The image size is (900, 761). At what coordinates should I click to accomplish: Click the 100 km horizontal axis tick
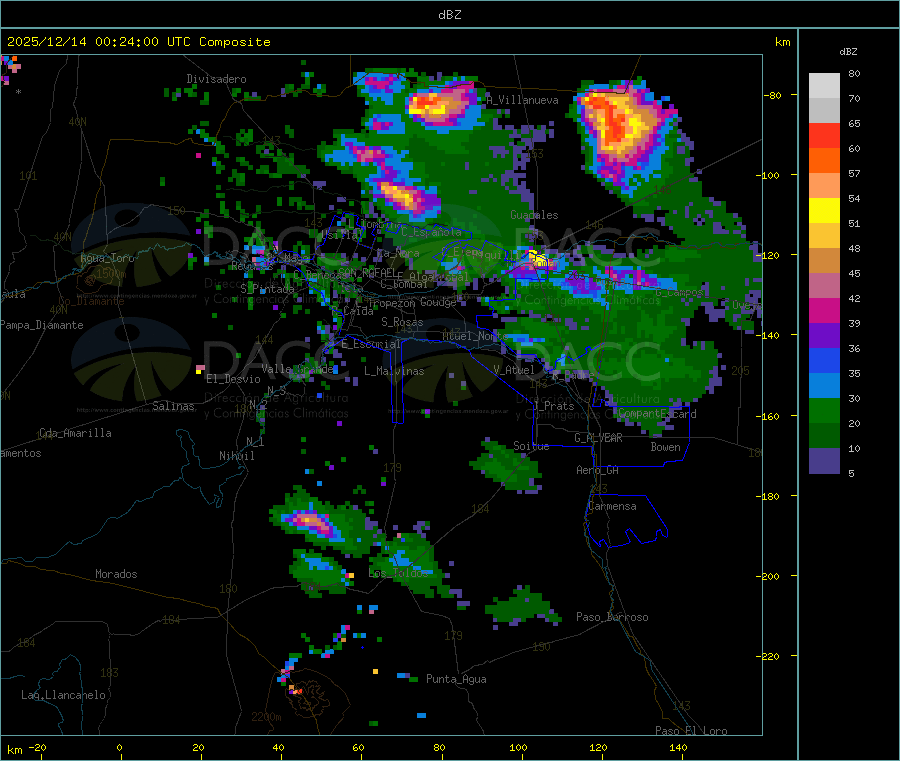click(518, 747)
